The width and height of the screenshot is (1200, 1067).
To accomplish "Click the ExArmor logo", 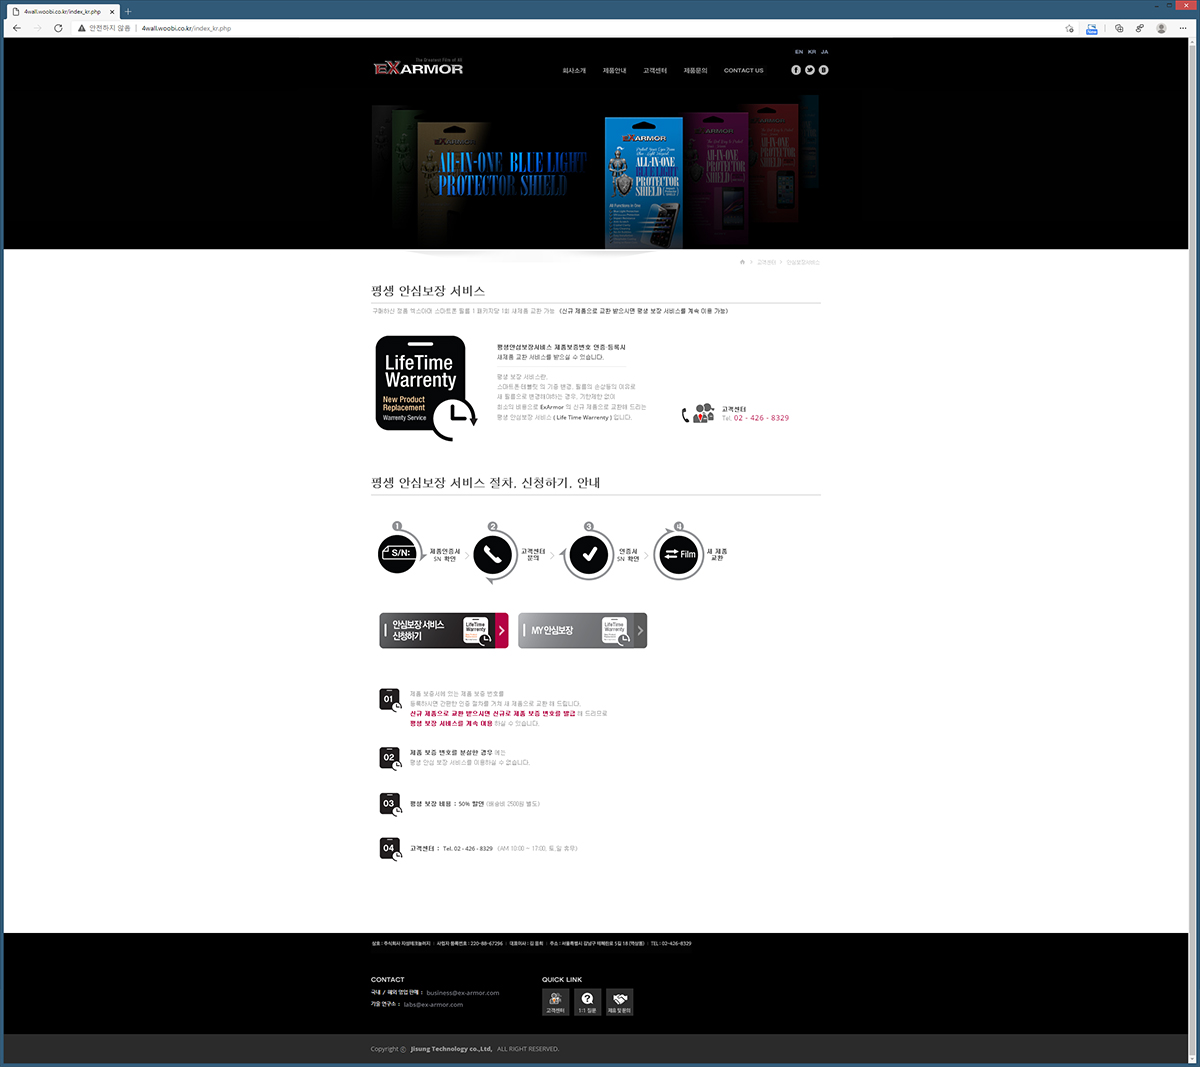I will point(418,68).
